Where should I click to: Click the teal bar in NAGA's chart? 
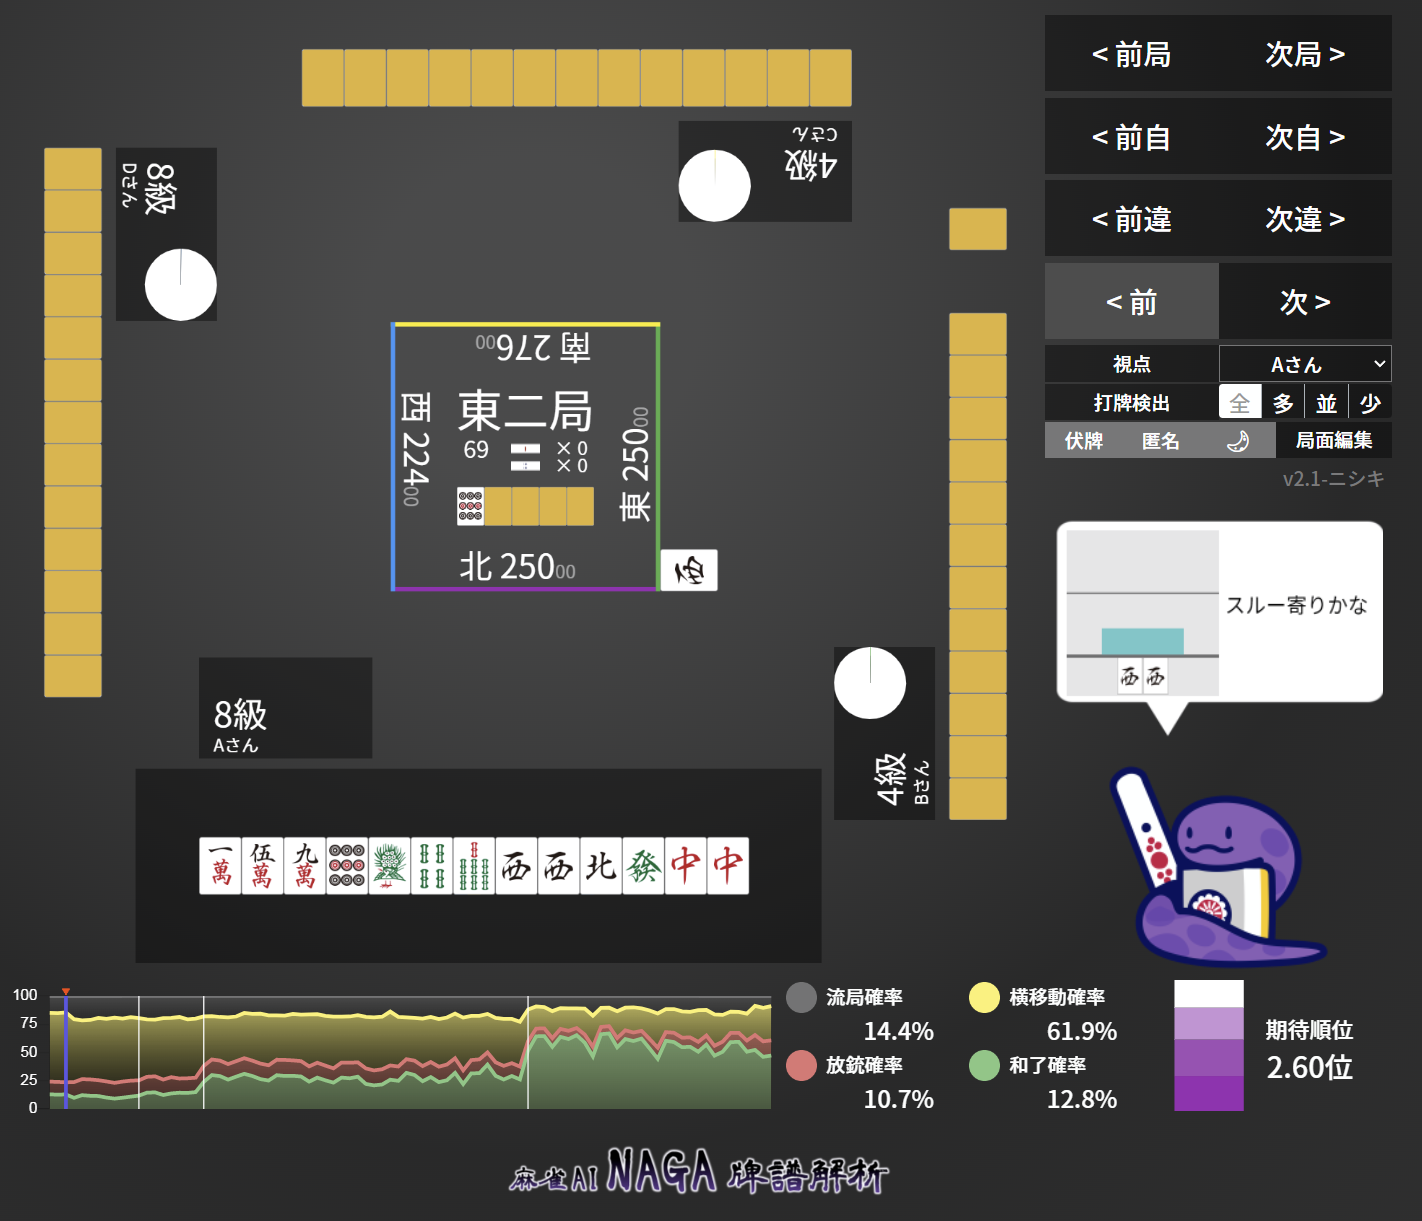pyautogui.click(x=1143, y=641)
